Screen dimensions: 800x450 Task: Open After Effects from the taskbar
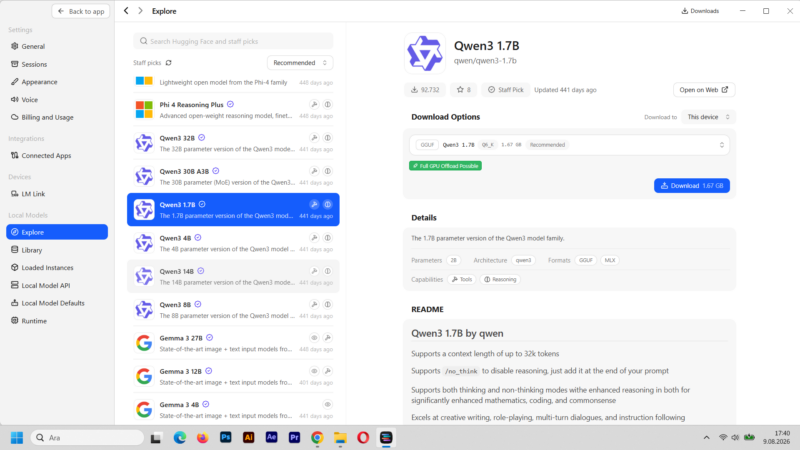[271, 437]
